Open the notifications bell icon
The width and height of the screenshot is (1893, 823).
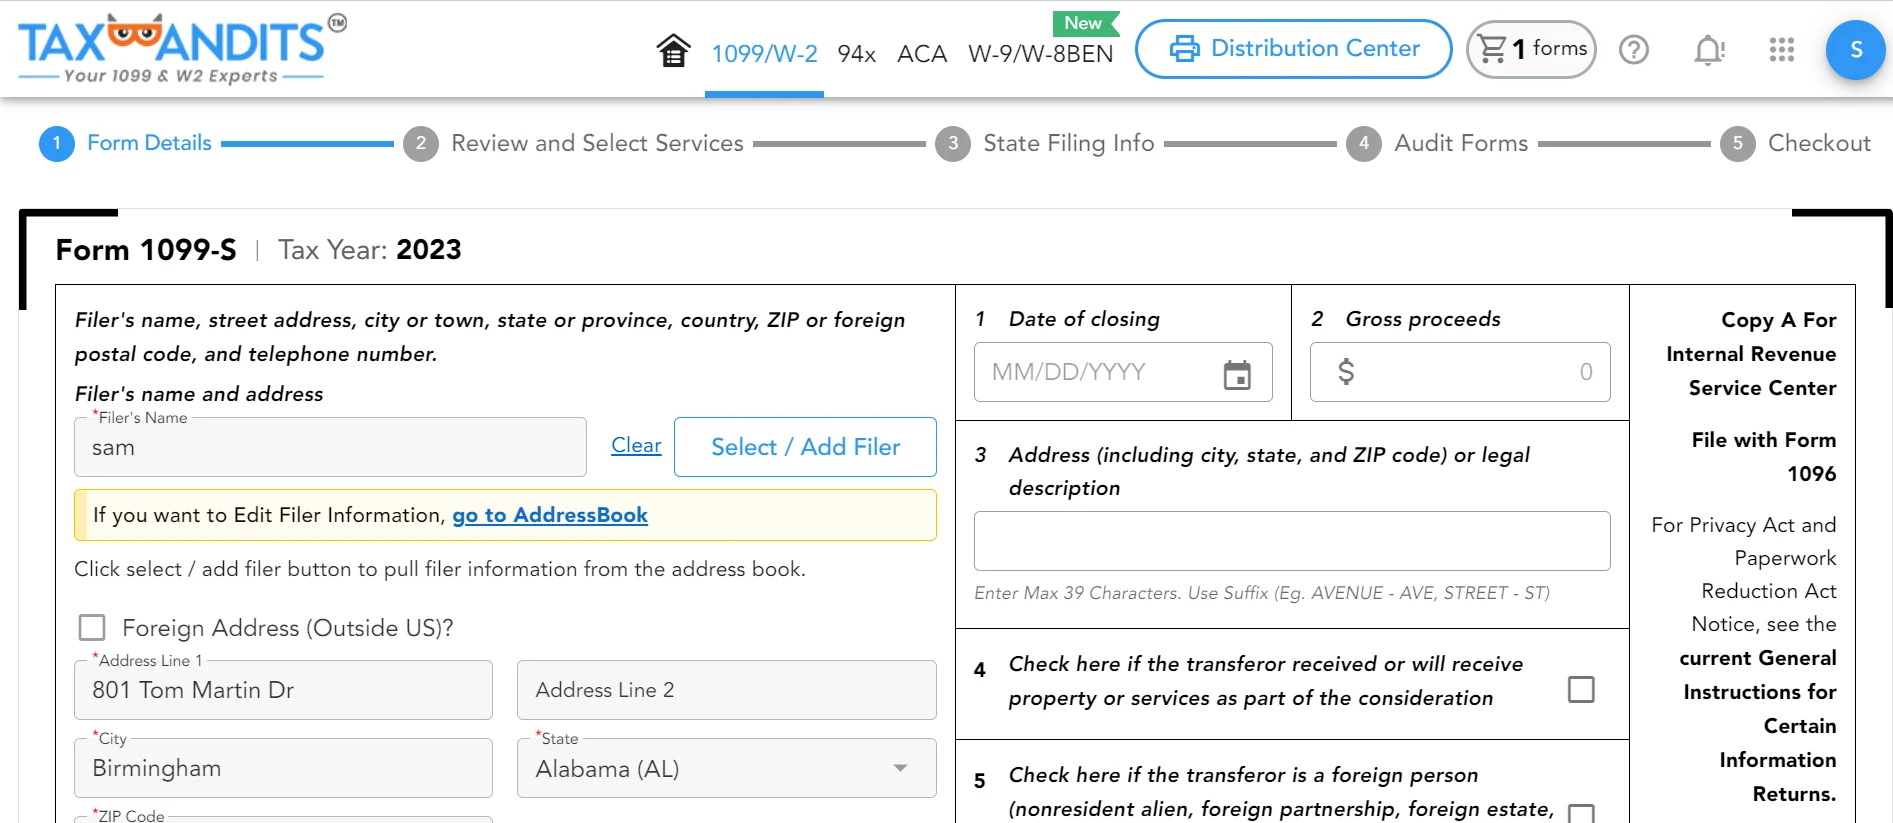pyautogui.click(x=1708, y=50)
